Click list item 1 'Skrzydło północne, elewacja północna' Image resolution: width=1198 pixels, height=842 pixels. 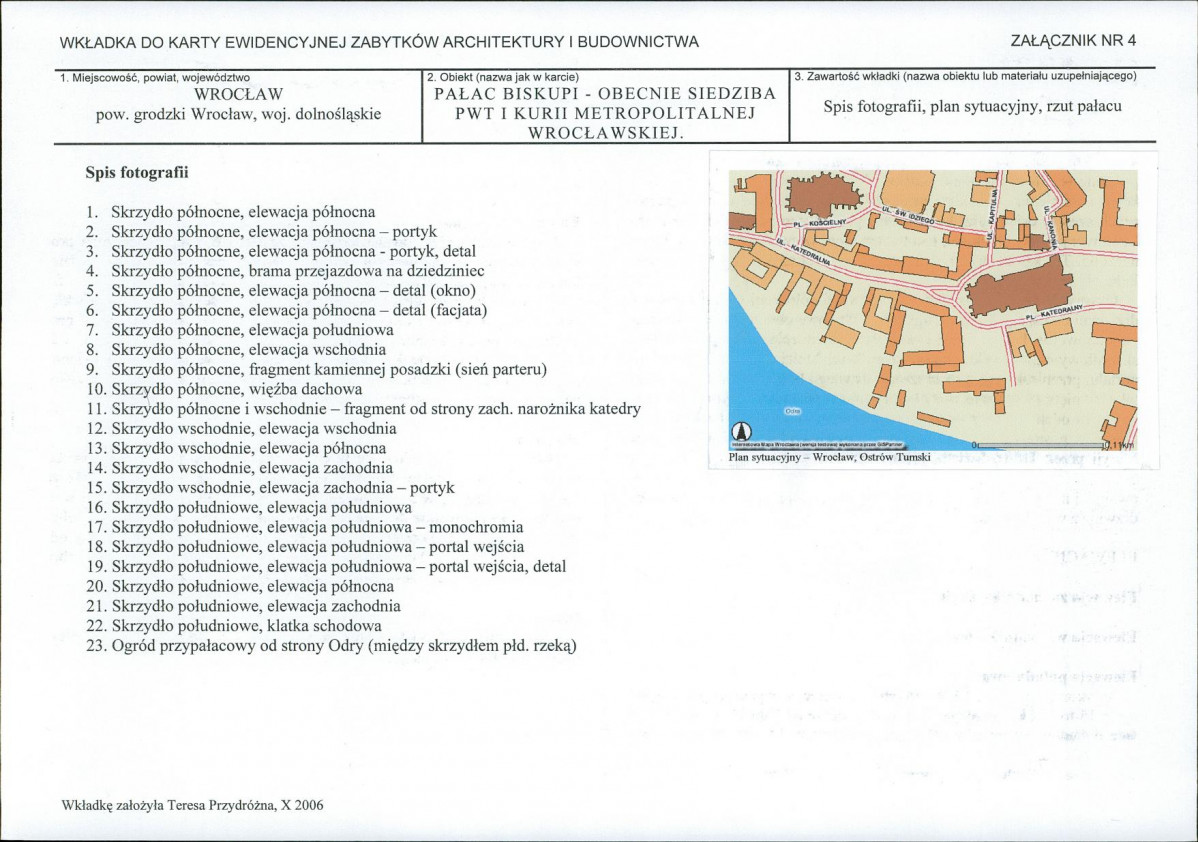(243, 212)
